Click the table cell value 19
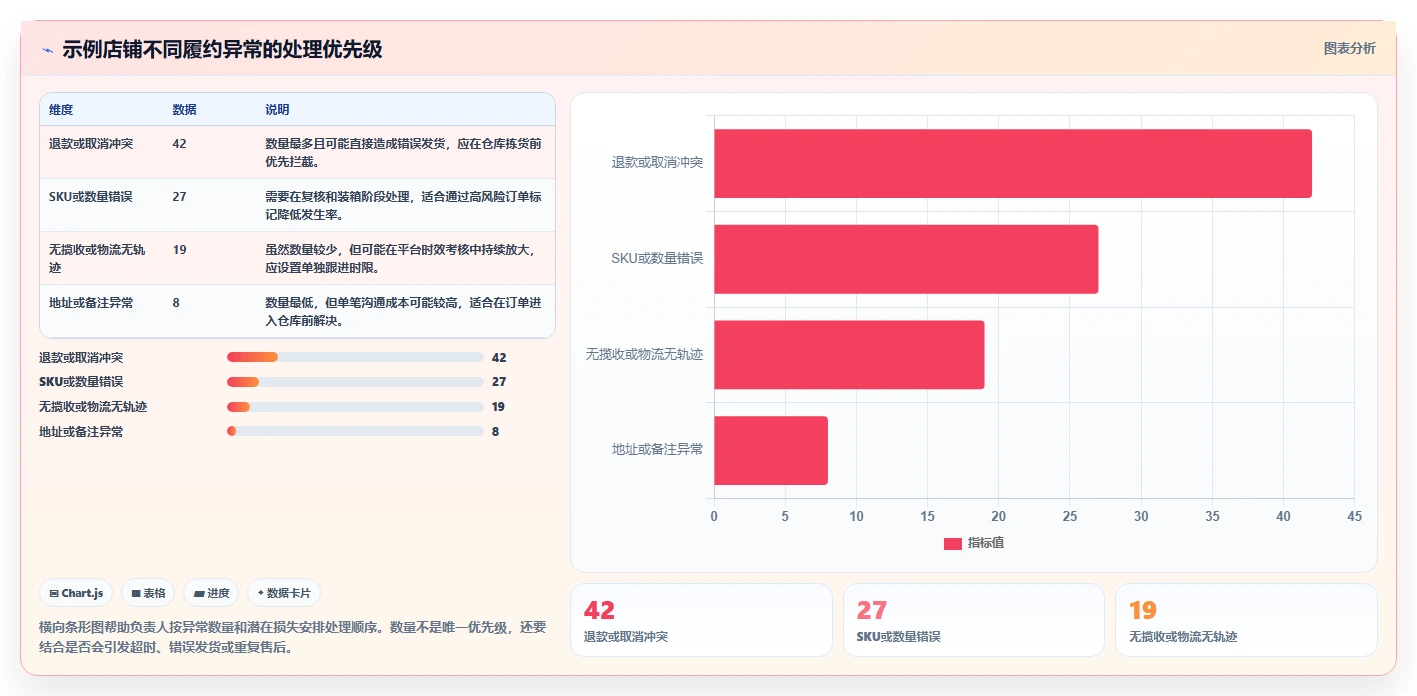The image size is (1417, 696). [x=179, y=250]
